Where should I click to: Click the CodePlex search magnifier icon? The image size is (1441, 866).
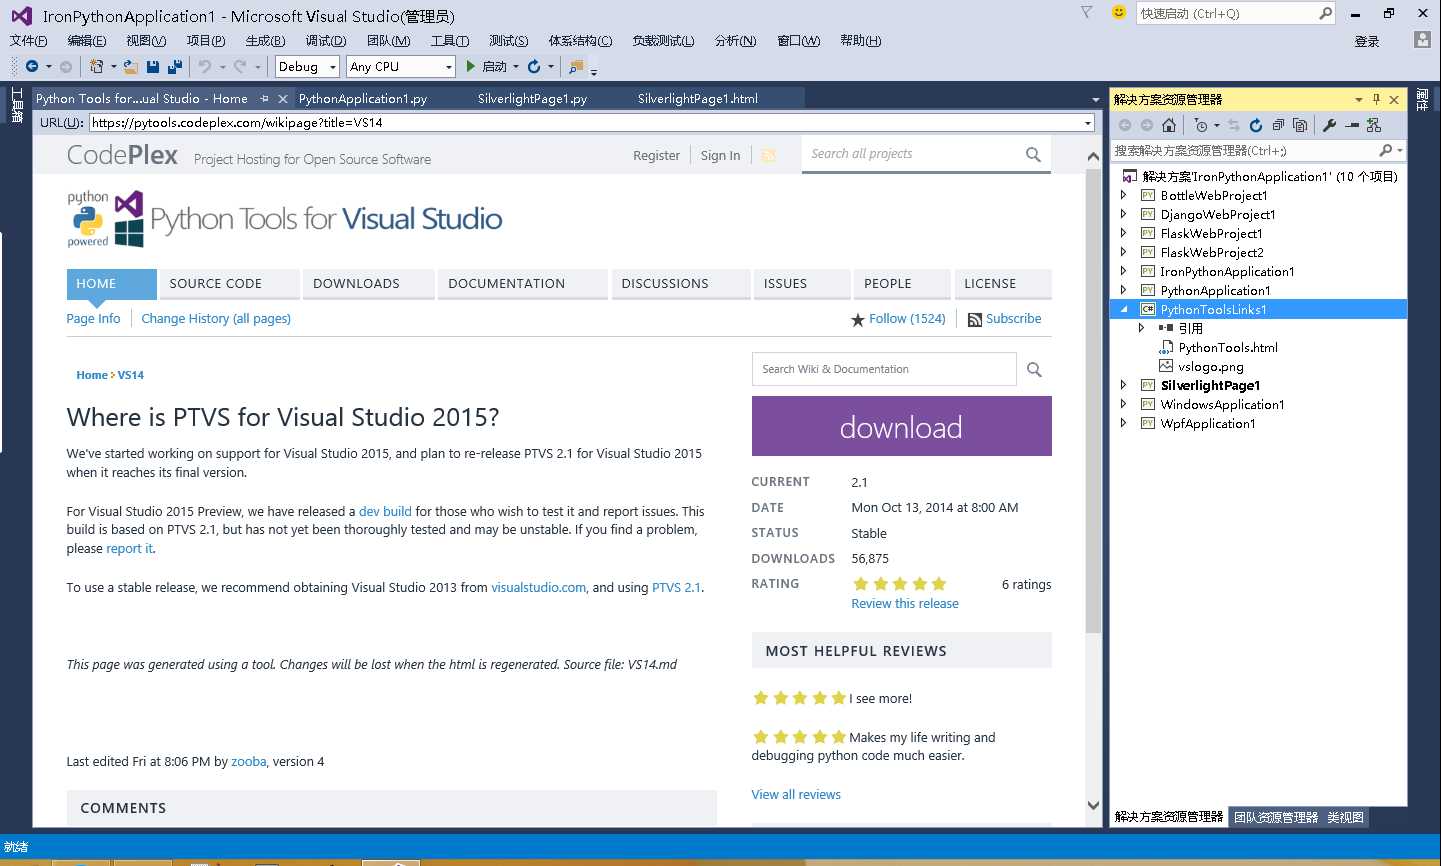1033,154
